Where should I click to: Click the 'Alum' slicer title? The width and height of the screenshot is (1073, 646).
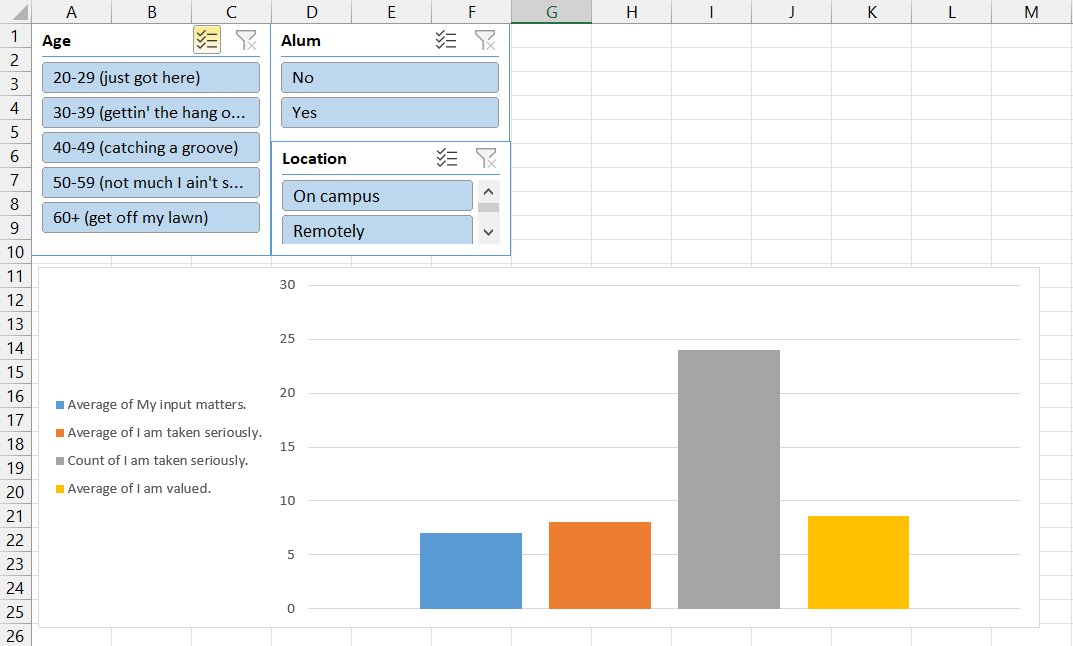pyautogui.click(x=300, y=41)
